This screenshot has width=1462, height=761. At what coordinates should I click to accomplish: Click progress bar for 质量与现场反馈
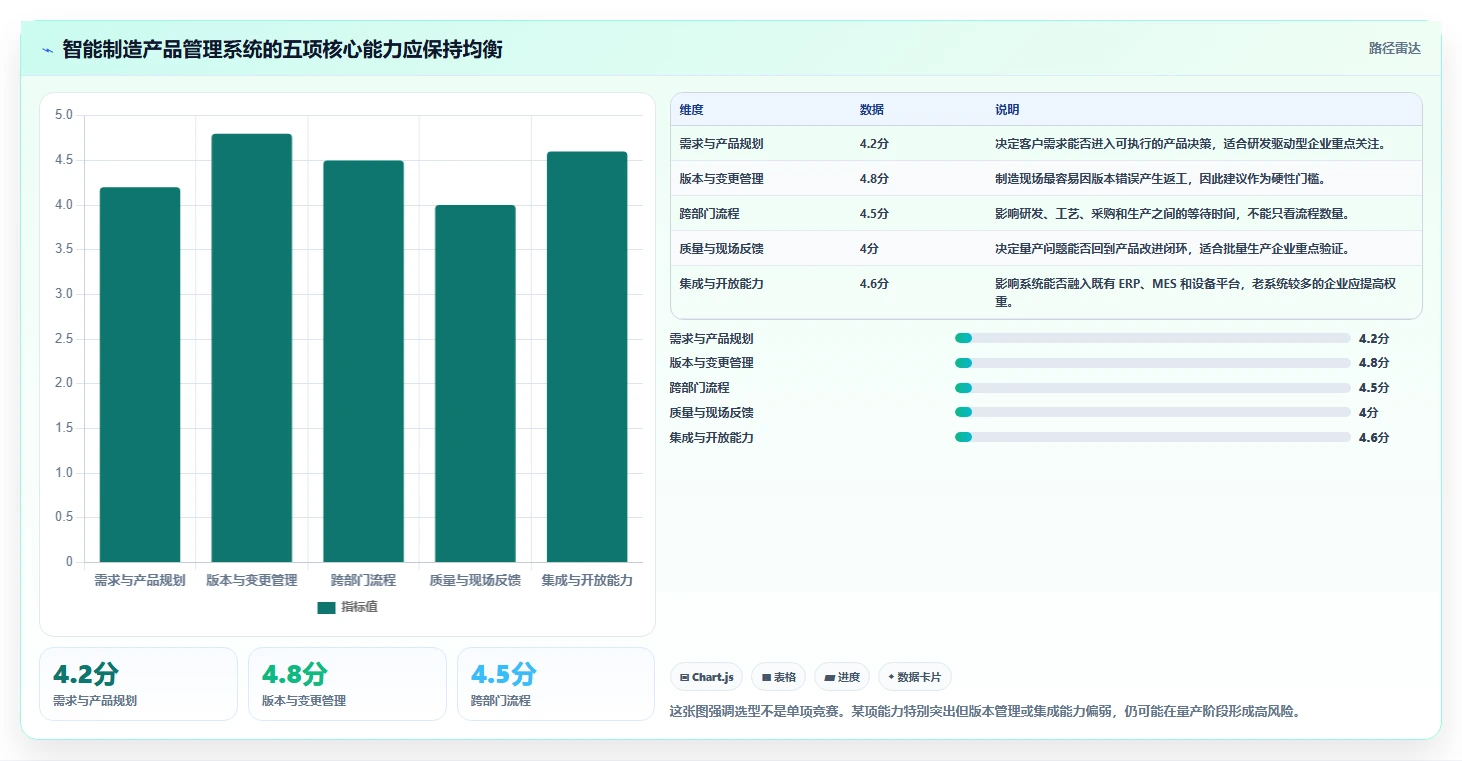click(x=1153, y=412)
